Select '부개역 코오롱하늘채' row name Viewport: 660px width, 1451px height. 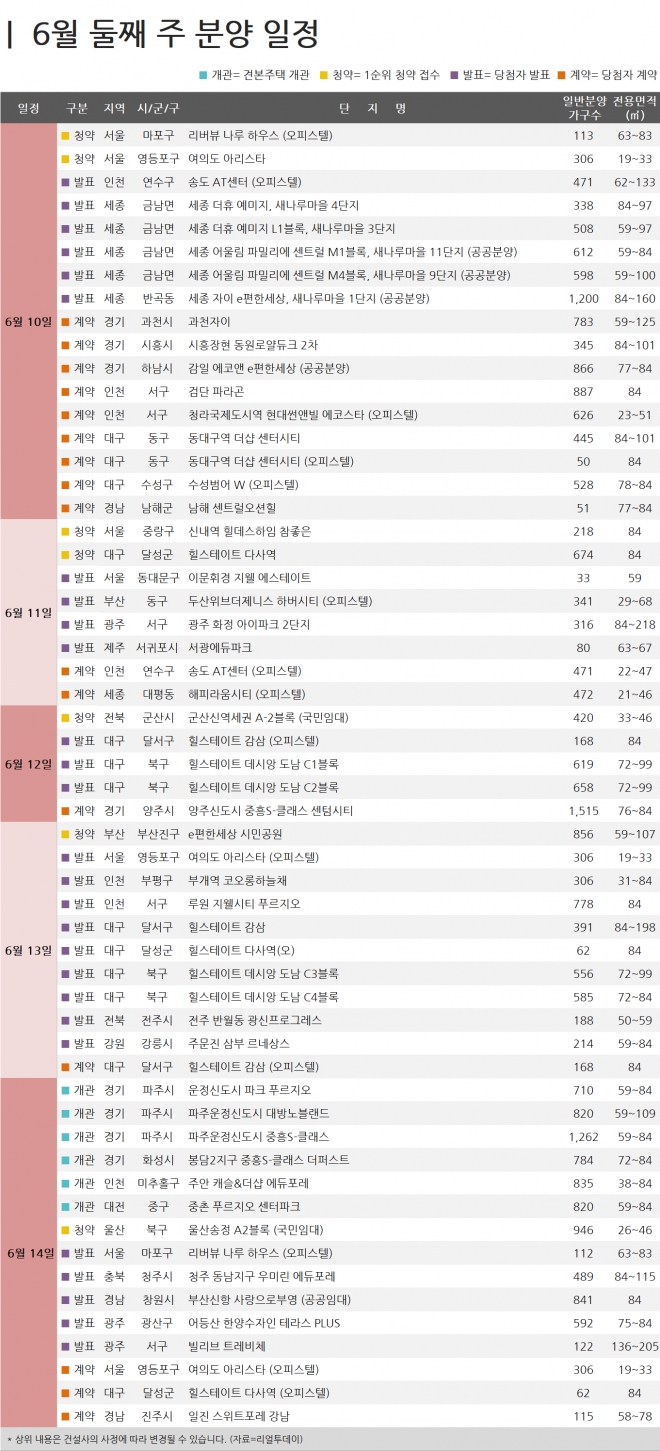click(x=238, y=880)
